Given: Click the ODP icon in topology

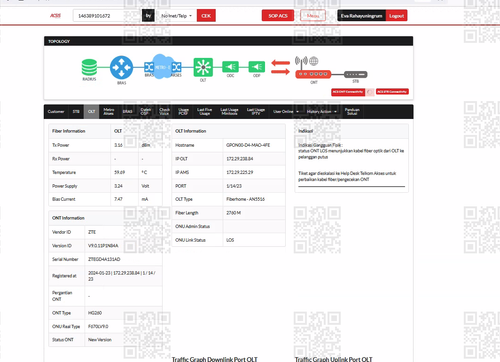Looking at the screenshot, I should [x=256, y=67].
